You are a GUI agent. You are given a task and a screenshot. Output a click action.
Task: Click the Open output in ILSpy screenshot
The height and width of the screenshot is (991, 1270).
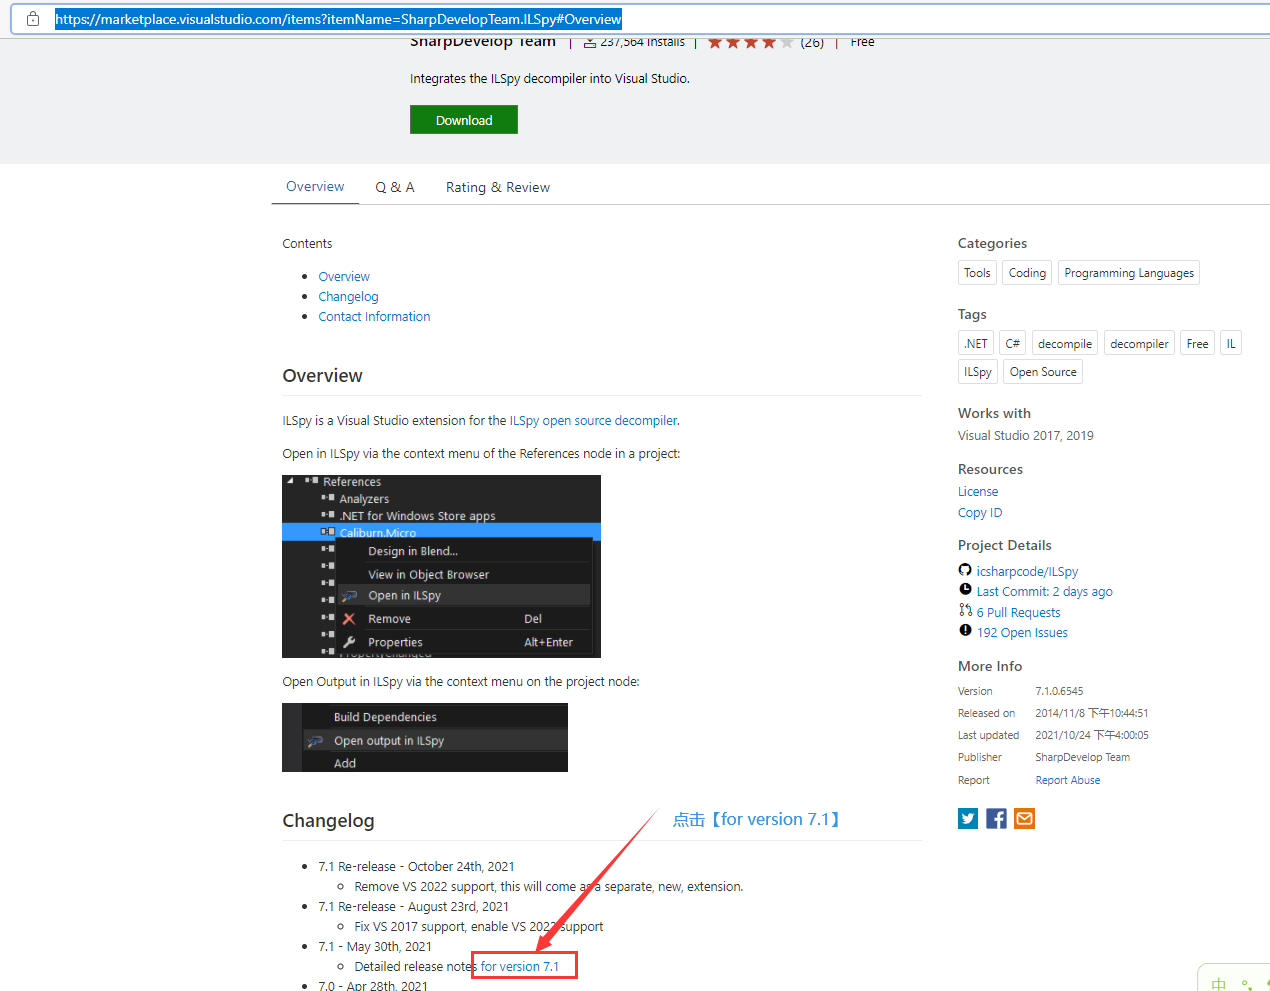(x=425, y=738)
